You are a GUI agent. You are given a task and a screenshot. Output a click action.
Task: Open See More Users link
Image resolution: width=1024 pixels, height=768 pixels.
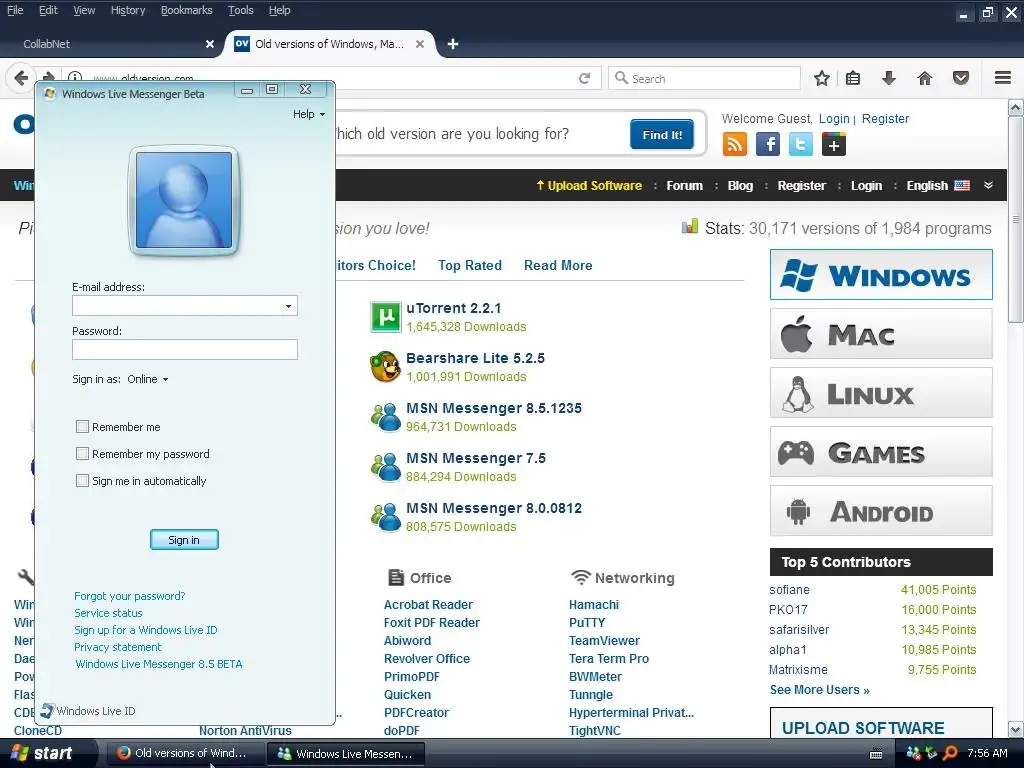(x=820, y=690)
